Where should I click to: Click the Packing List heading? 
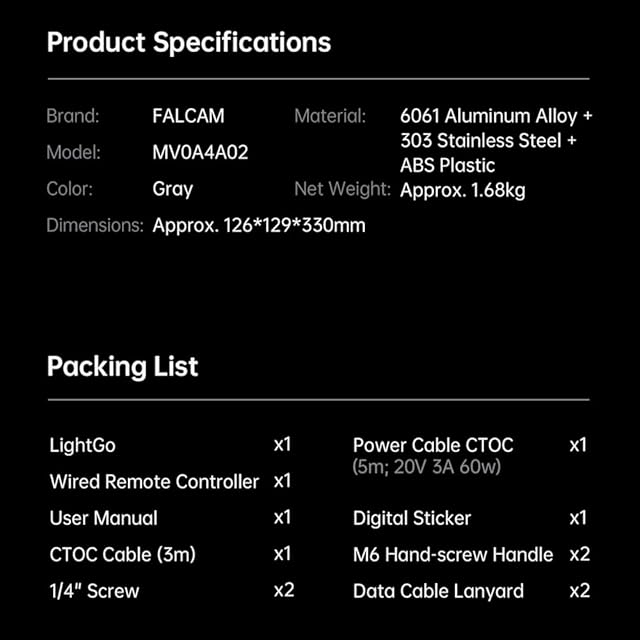(x=123, y=366)
